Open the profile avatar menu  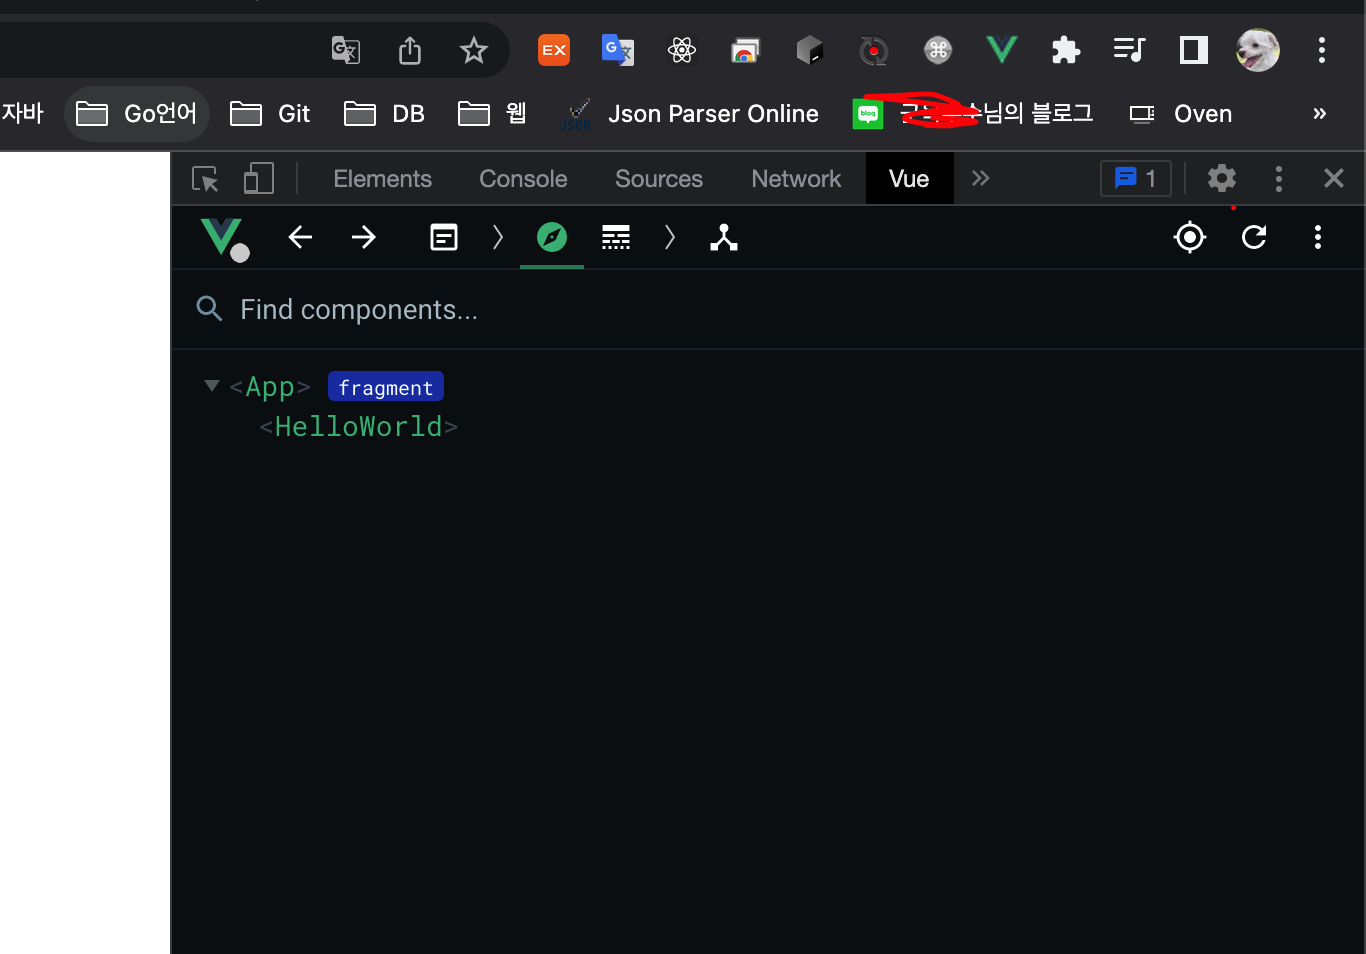coord(1258,50)
